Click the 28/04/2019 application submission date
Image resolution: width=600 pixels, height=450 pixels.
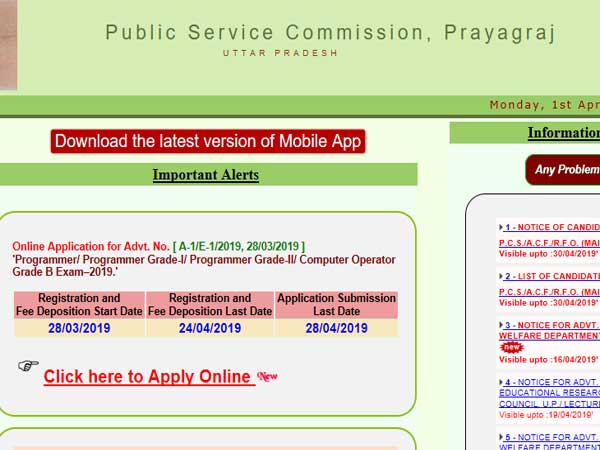coord(337,328)
